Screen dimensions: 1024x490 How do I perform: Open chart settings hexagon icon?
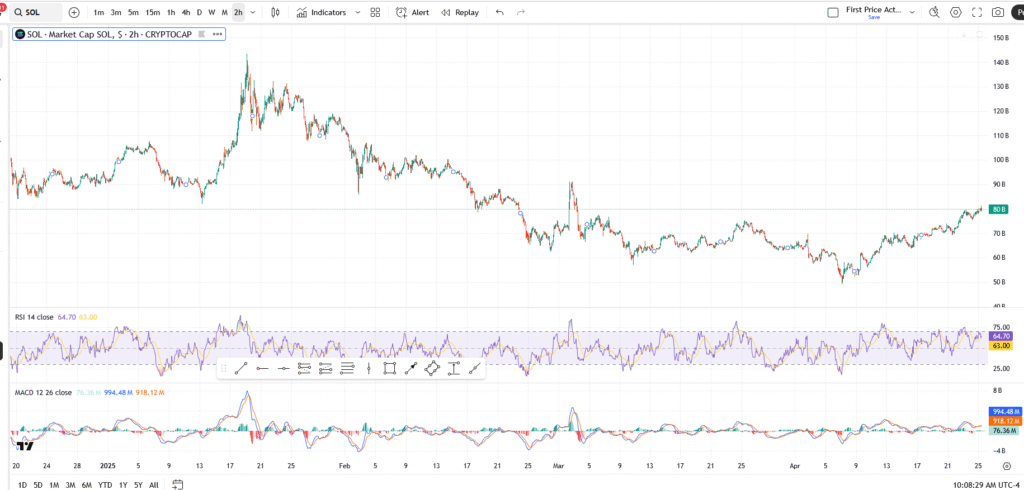[955, 13]
